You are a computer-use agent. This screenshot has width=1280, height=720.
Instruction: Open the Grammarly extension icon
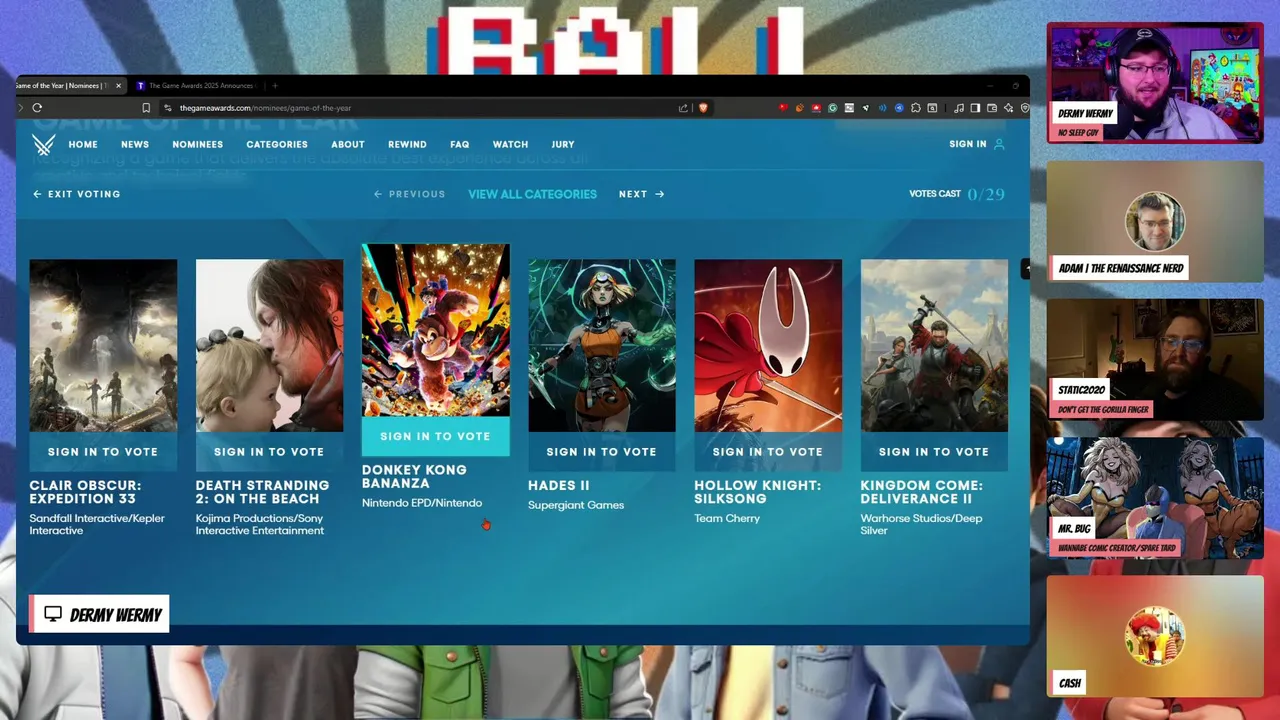pos(832,108)
